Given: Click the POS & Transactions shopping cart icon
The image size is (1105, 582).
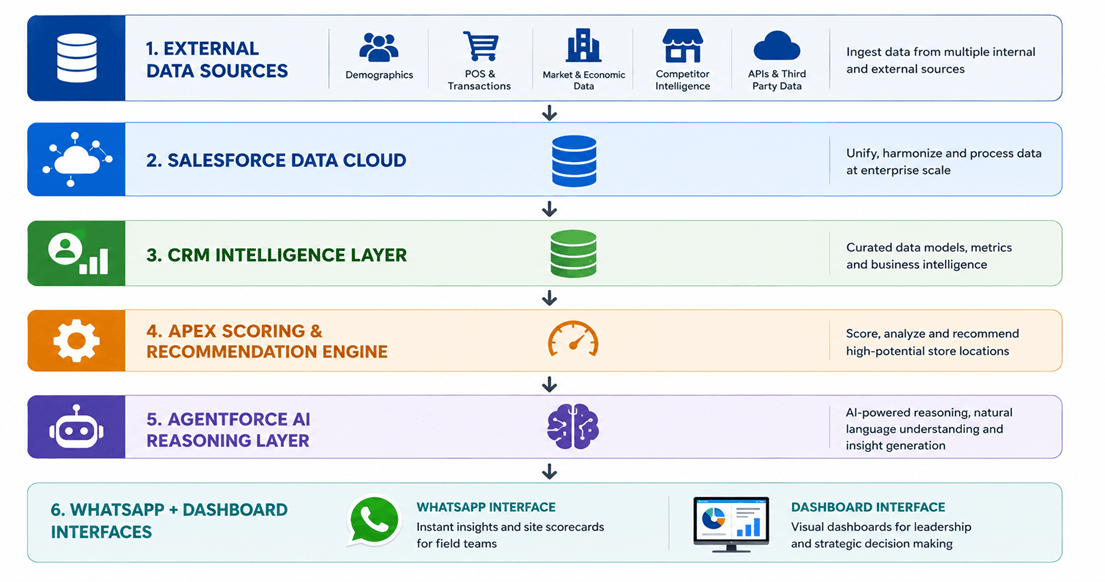Looking at the screenshot, I should point(480,46).
